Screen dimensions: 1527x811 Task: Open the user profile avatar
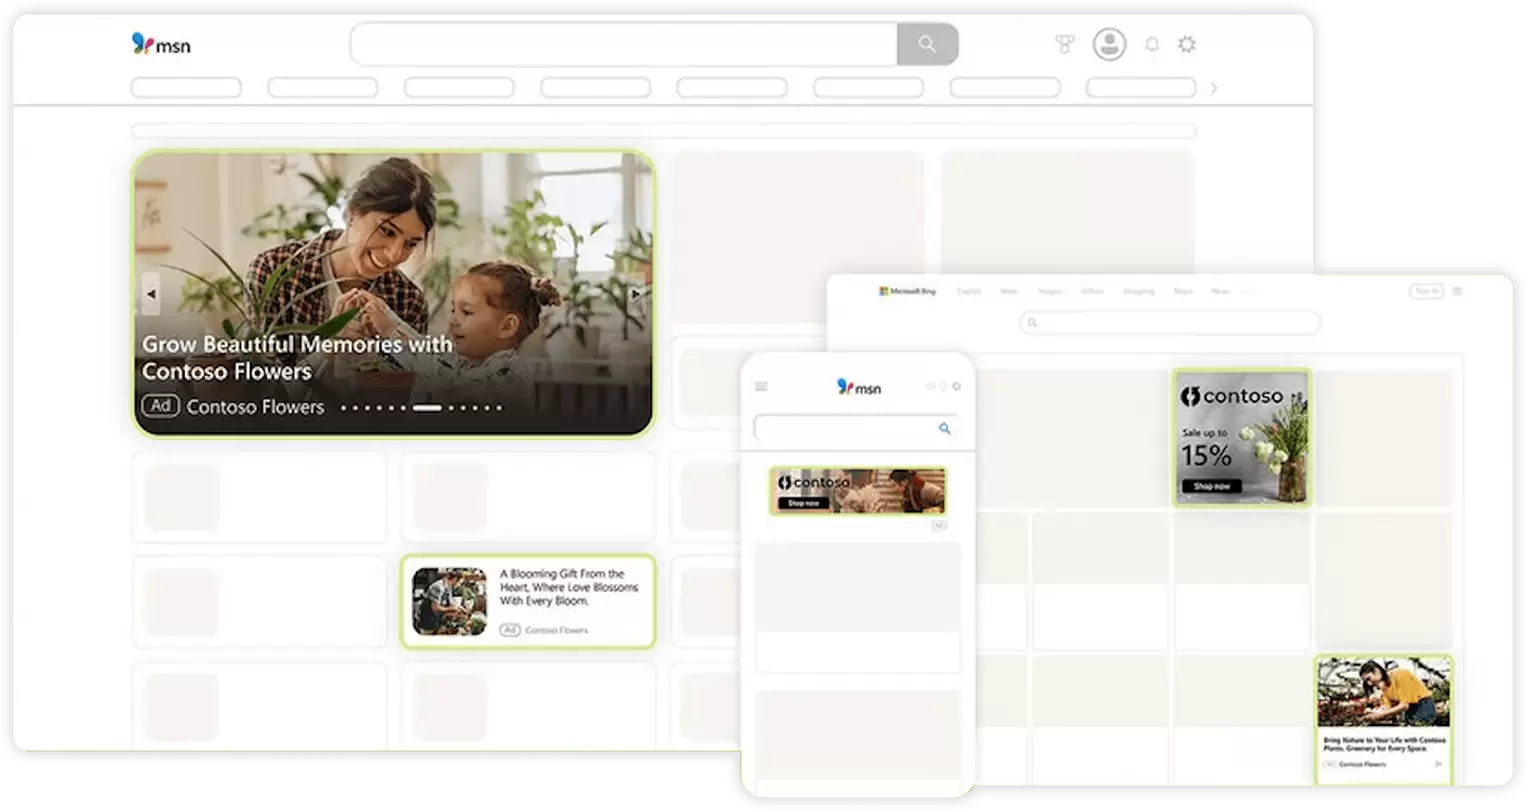(x=1109, y=44)
